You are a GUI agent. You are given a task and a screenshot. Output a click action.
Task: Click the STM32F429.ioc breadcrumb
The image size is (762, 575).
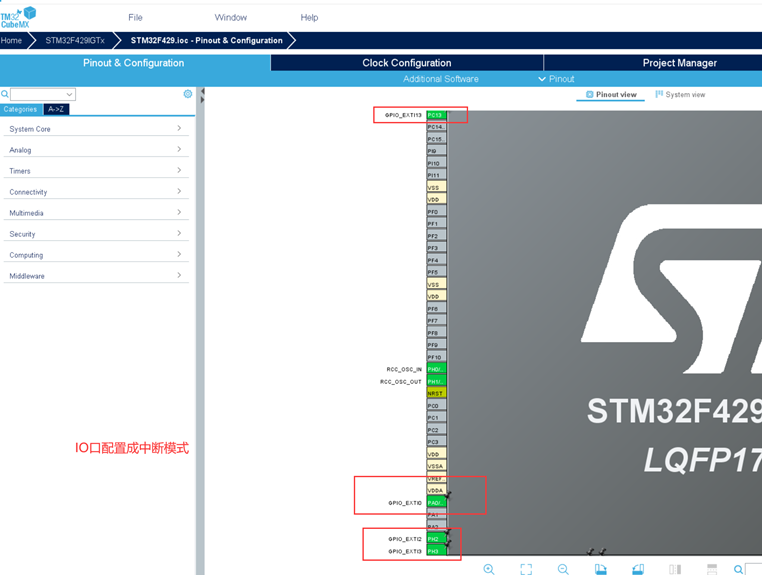207,40
